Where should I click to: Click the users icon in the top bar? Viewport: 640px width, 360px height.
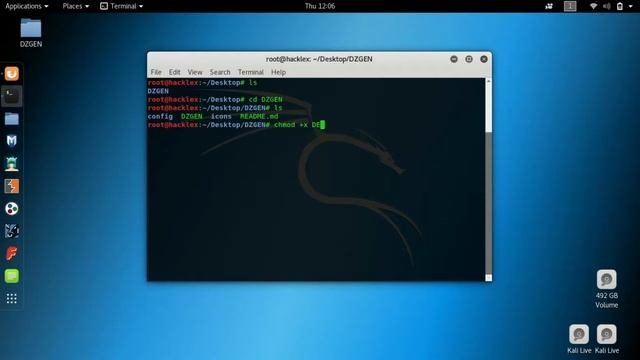(549, 6)
